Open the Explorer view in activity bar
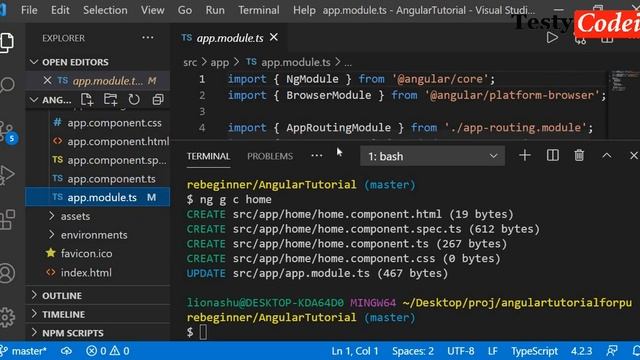This screenshot has height=360, width=640. click(x=7, y=42)
